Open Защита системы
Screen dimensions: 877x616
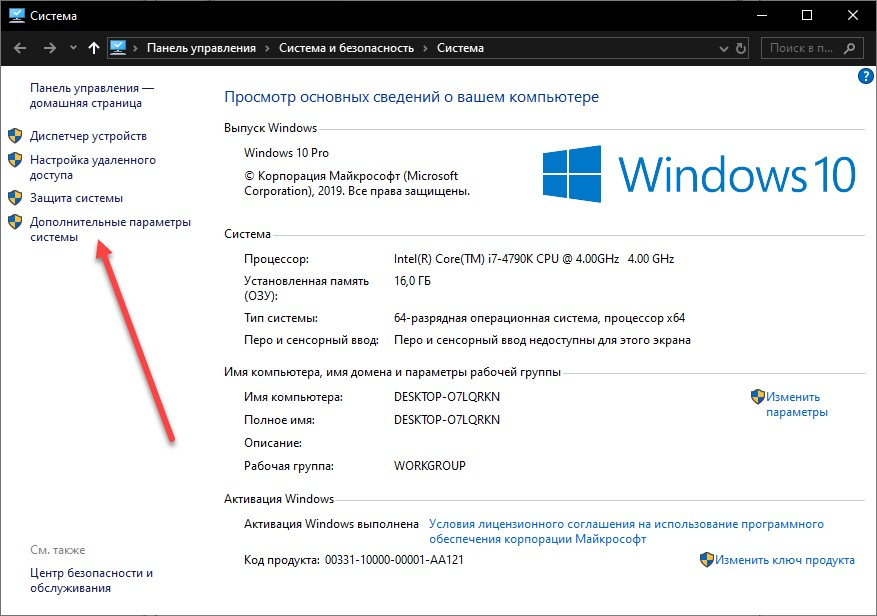[x=76, y=198]
